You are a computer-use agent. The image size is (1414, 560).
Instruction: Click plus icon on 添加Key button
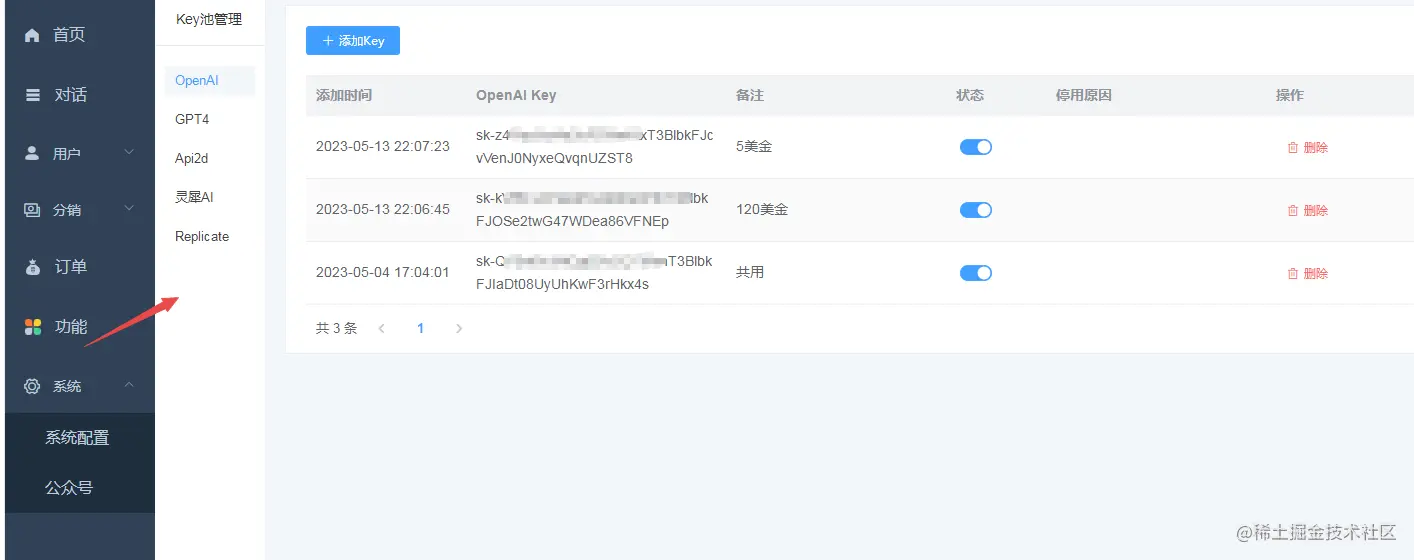coord(328,41)
